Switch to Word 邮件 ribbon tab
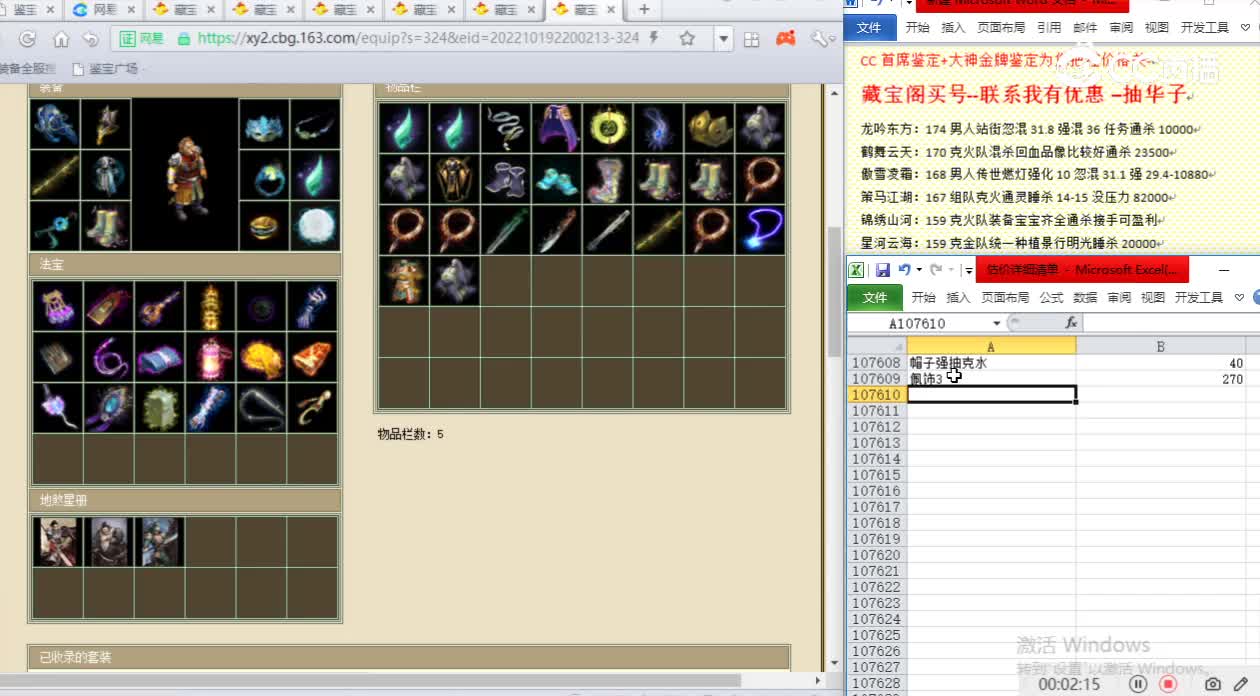The image size is (1260, 696). point(1085,28)
